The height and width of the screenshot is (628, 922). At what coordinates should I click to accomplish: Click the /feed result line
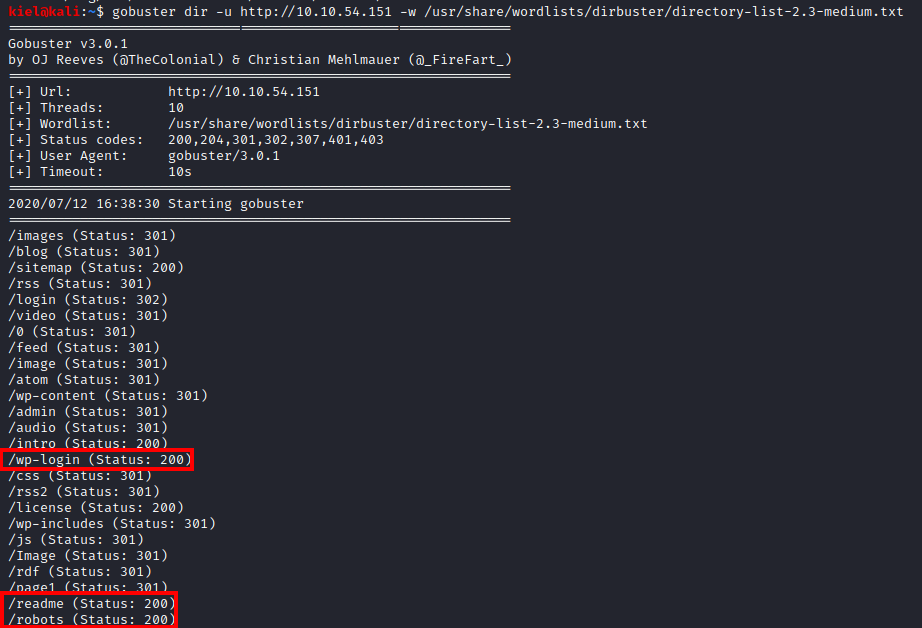coord(84,348)
